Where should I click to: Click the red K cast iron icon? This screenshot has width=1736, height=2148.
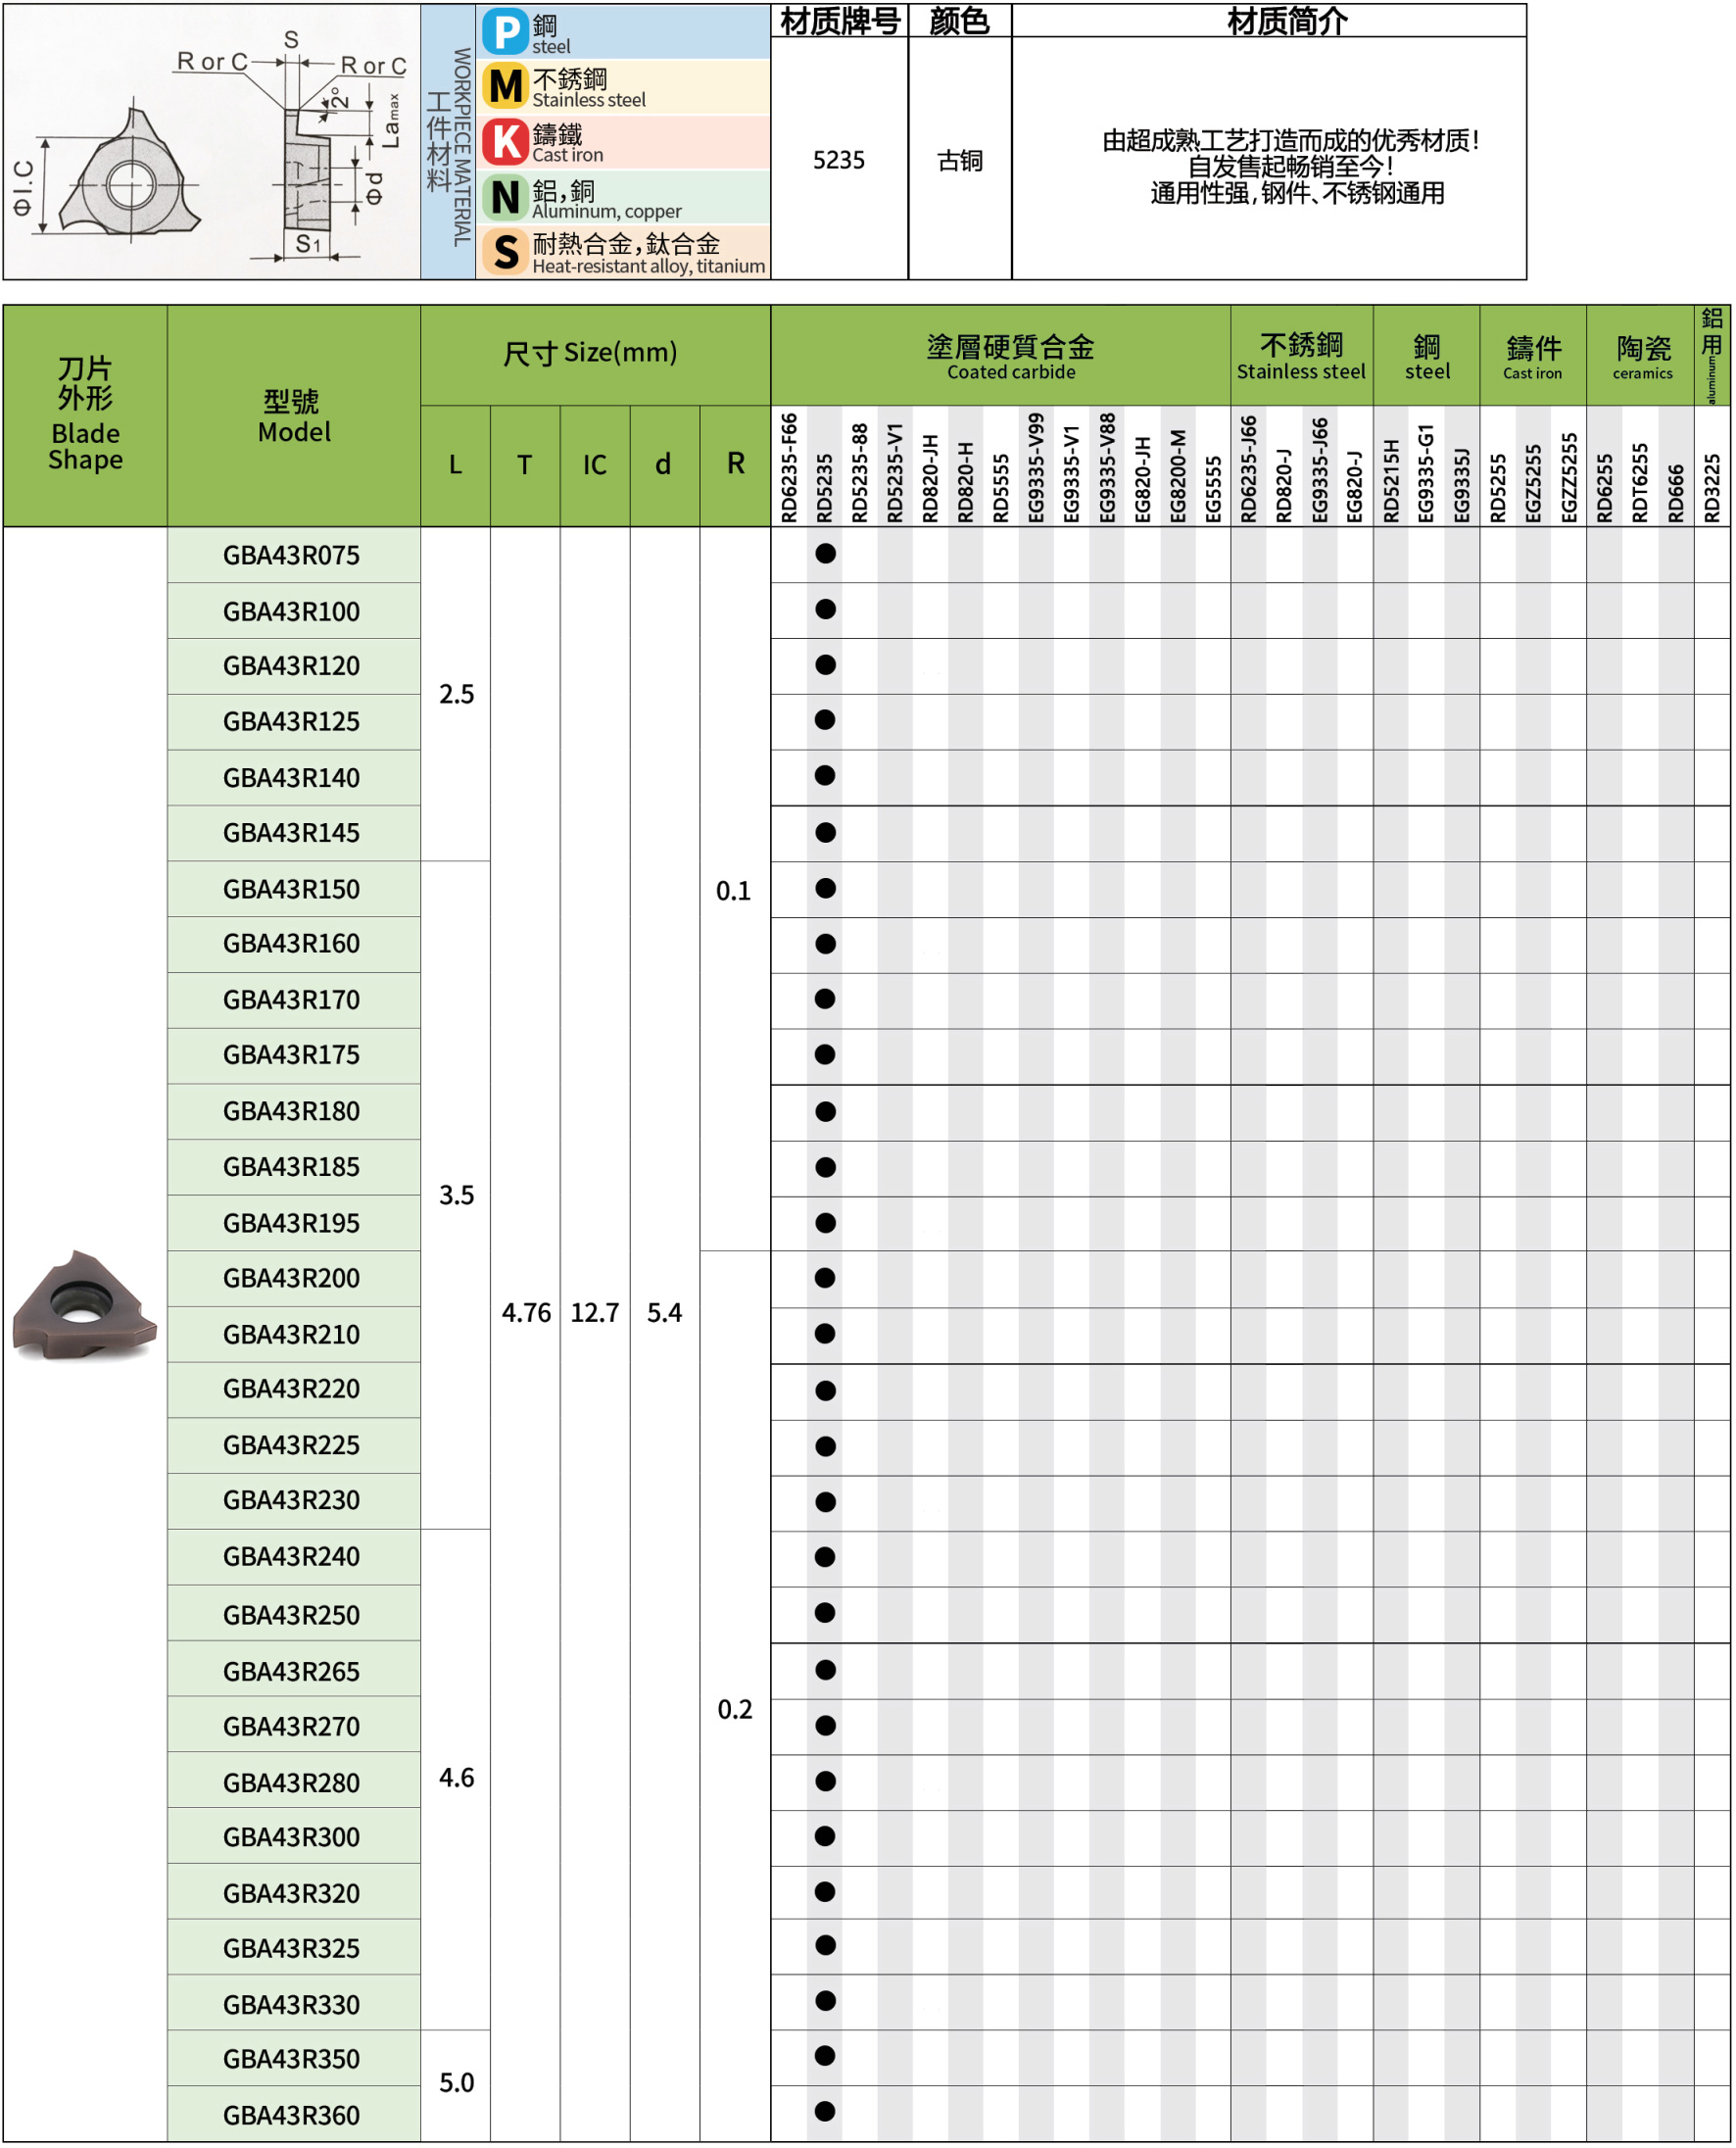506,142
